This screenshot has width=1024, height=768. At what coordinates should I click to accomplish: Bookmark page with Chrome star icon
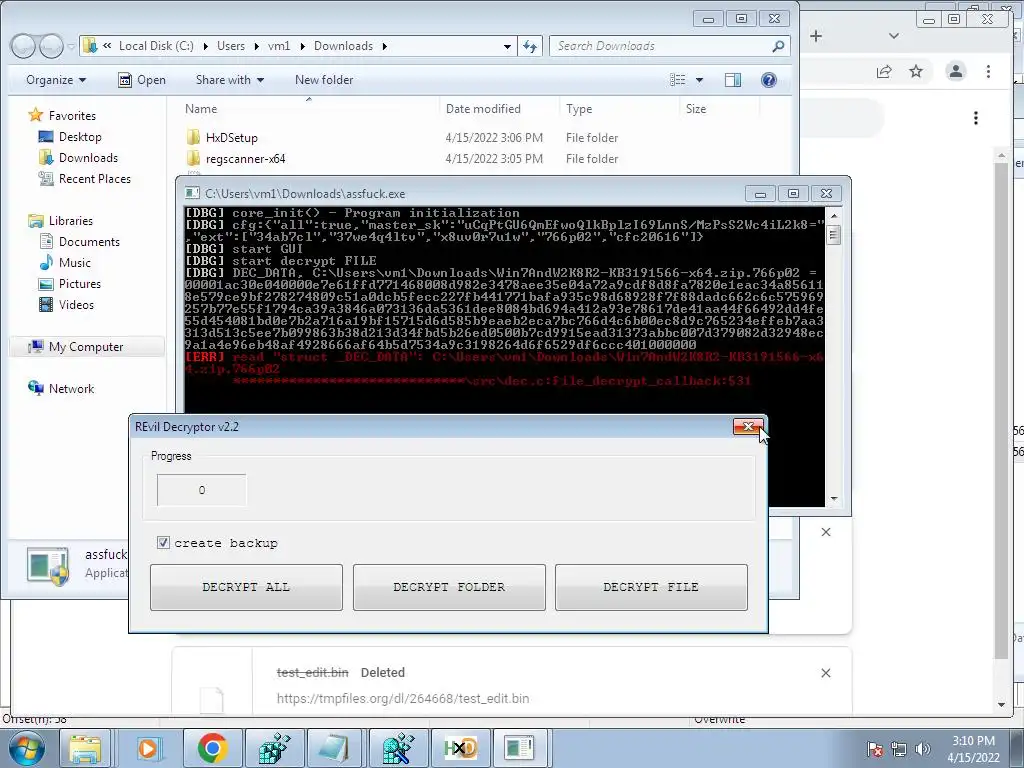916,71
